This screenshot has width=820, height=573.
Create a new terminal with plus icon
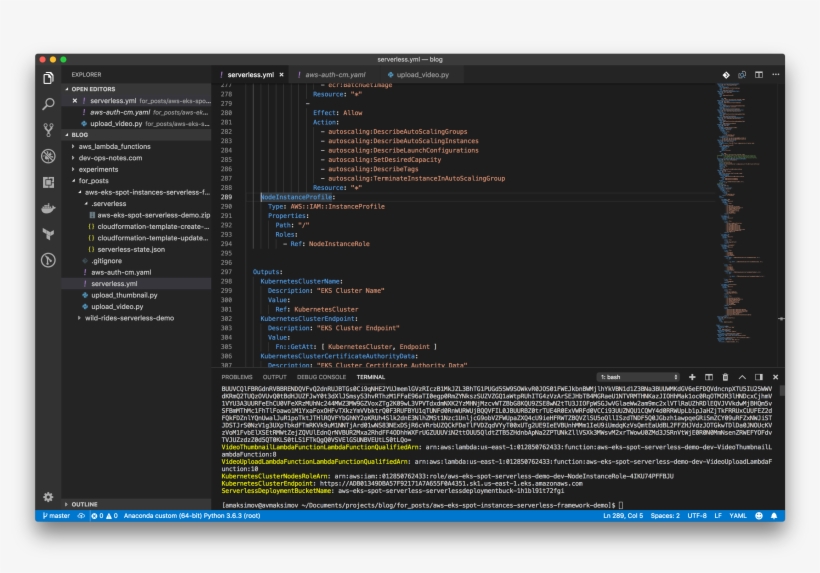692,377
